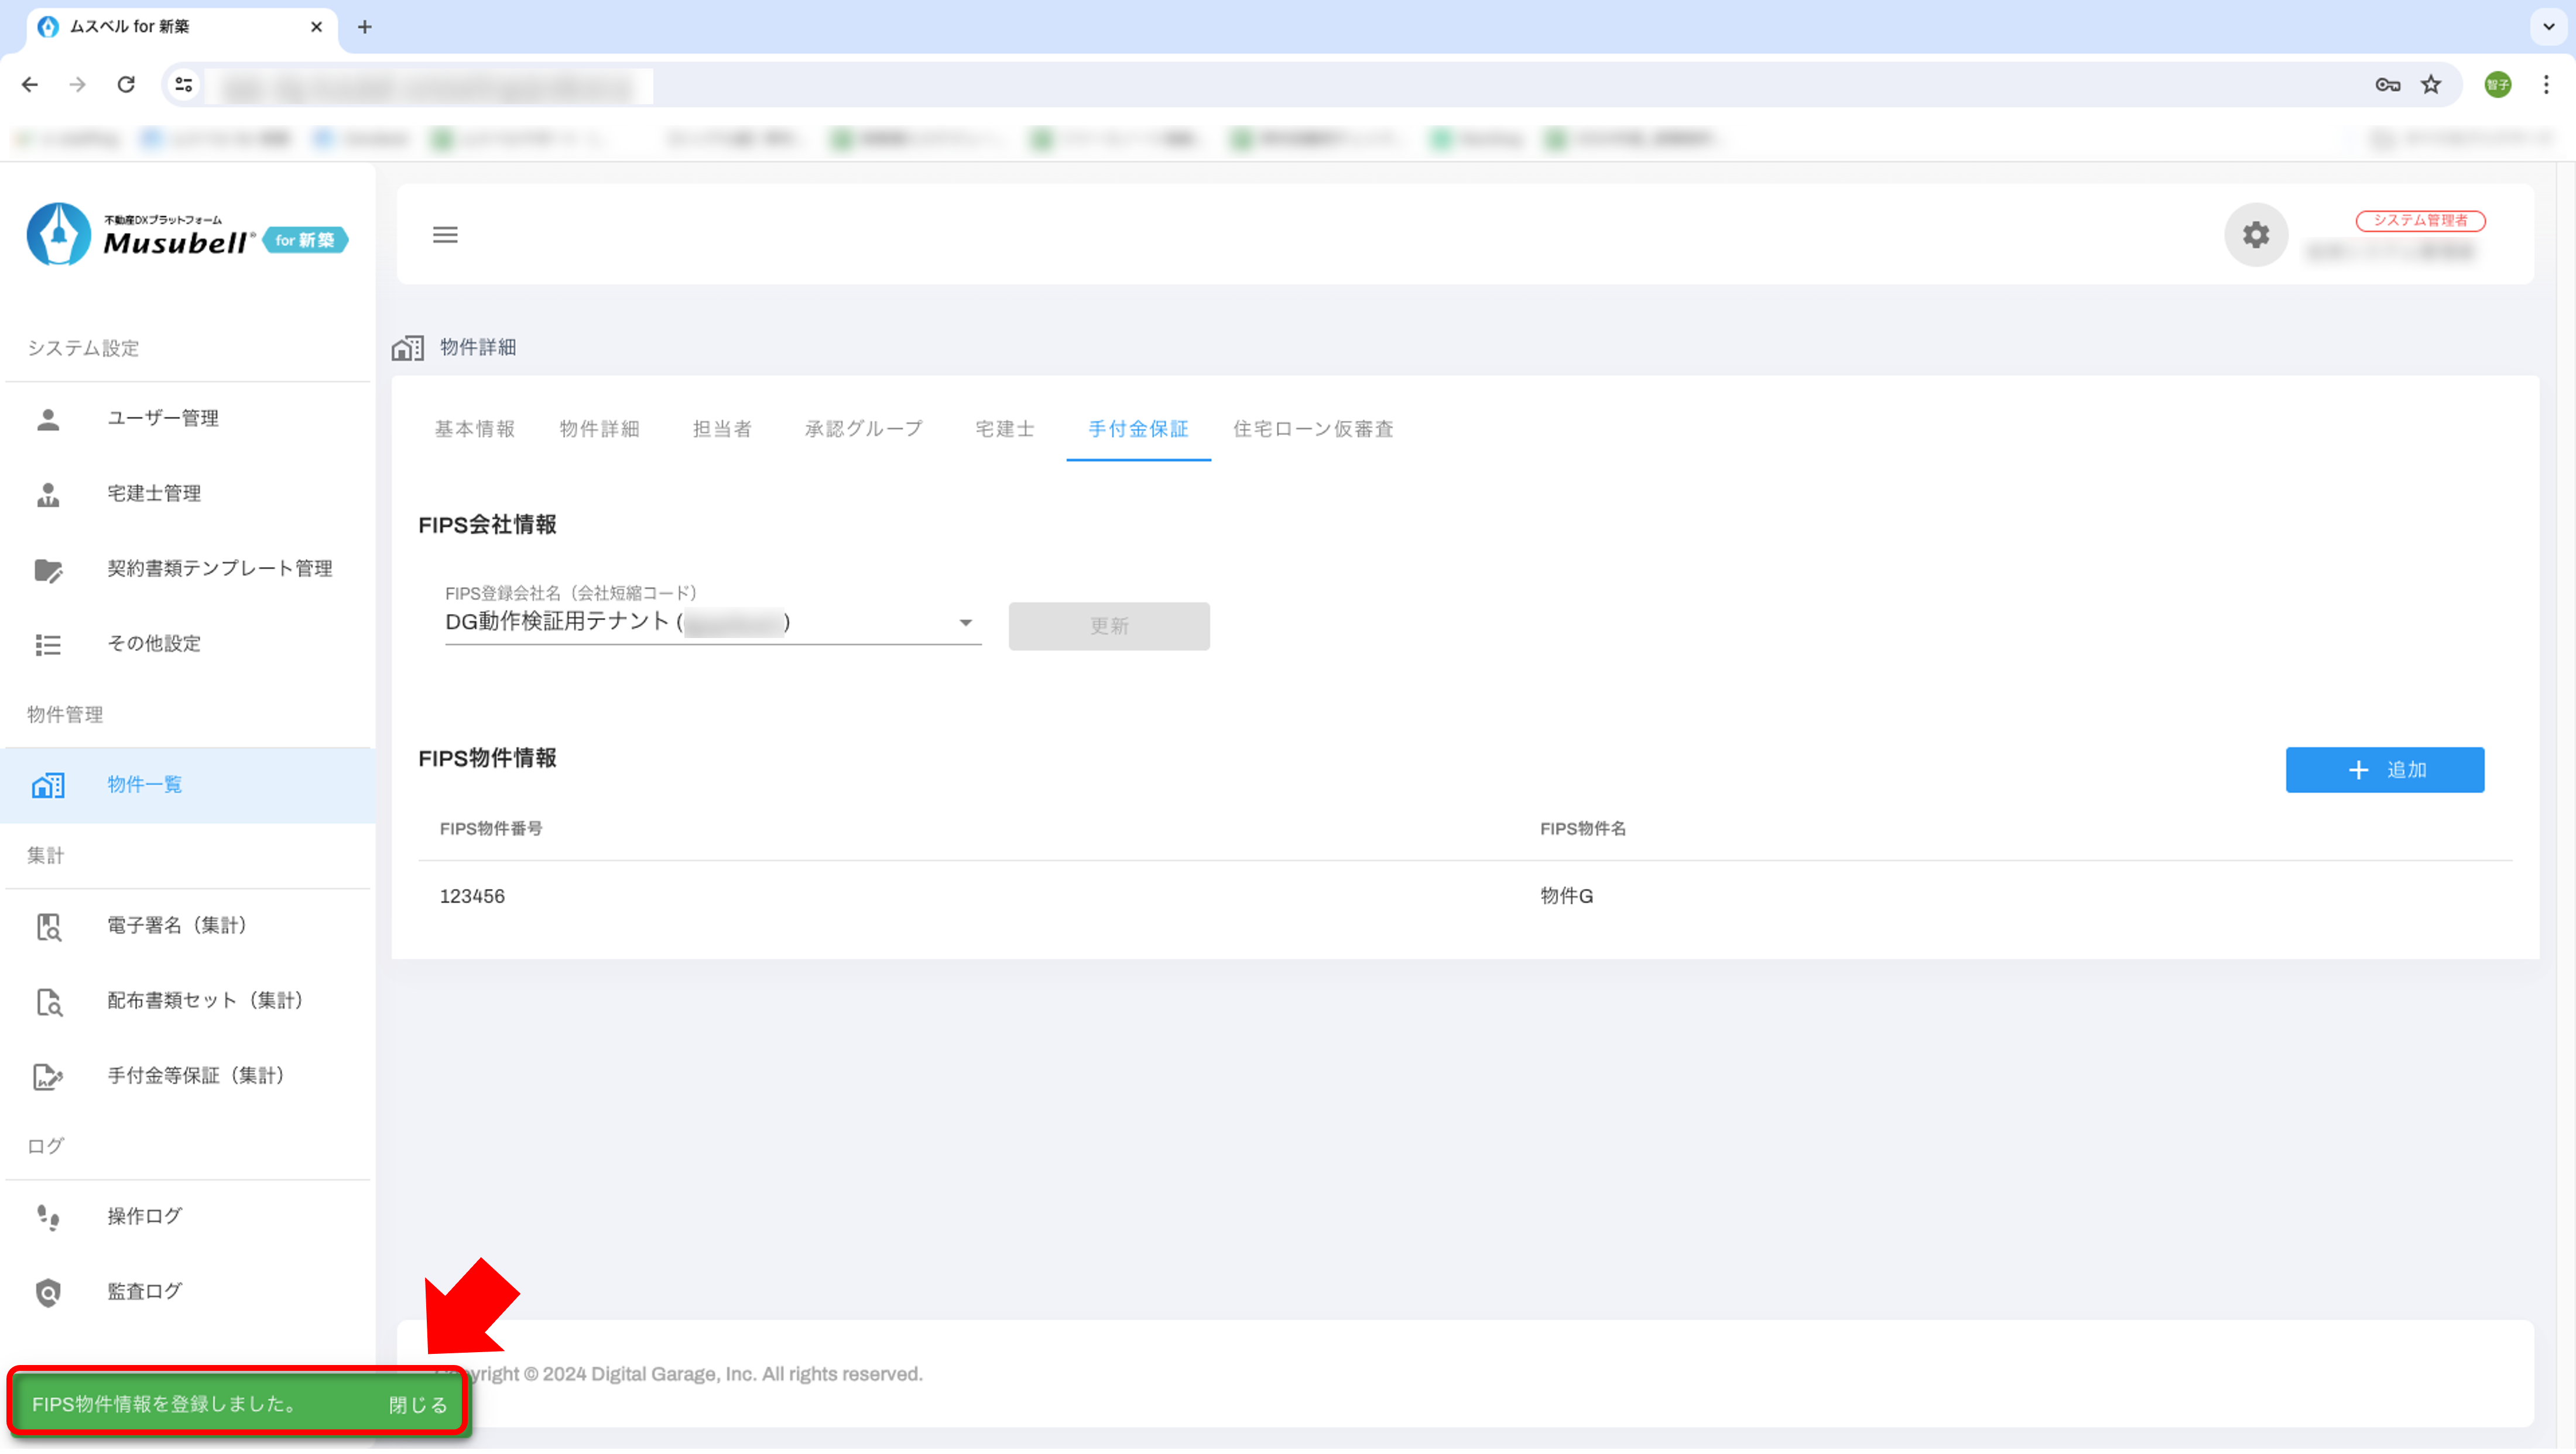Click the bookmark star icon

point(2431,85)
